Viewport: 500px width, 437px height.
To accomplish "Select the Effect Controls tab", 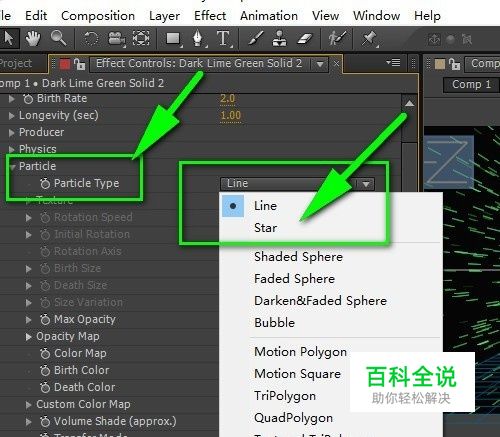I will click(x=199, y=63).
